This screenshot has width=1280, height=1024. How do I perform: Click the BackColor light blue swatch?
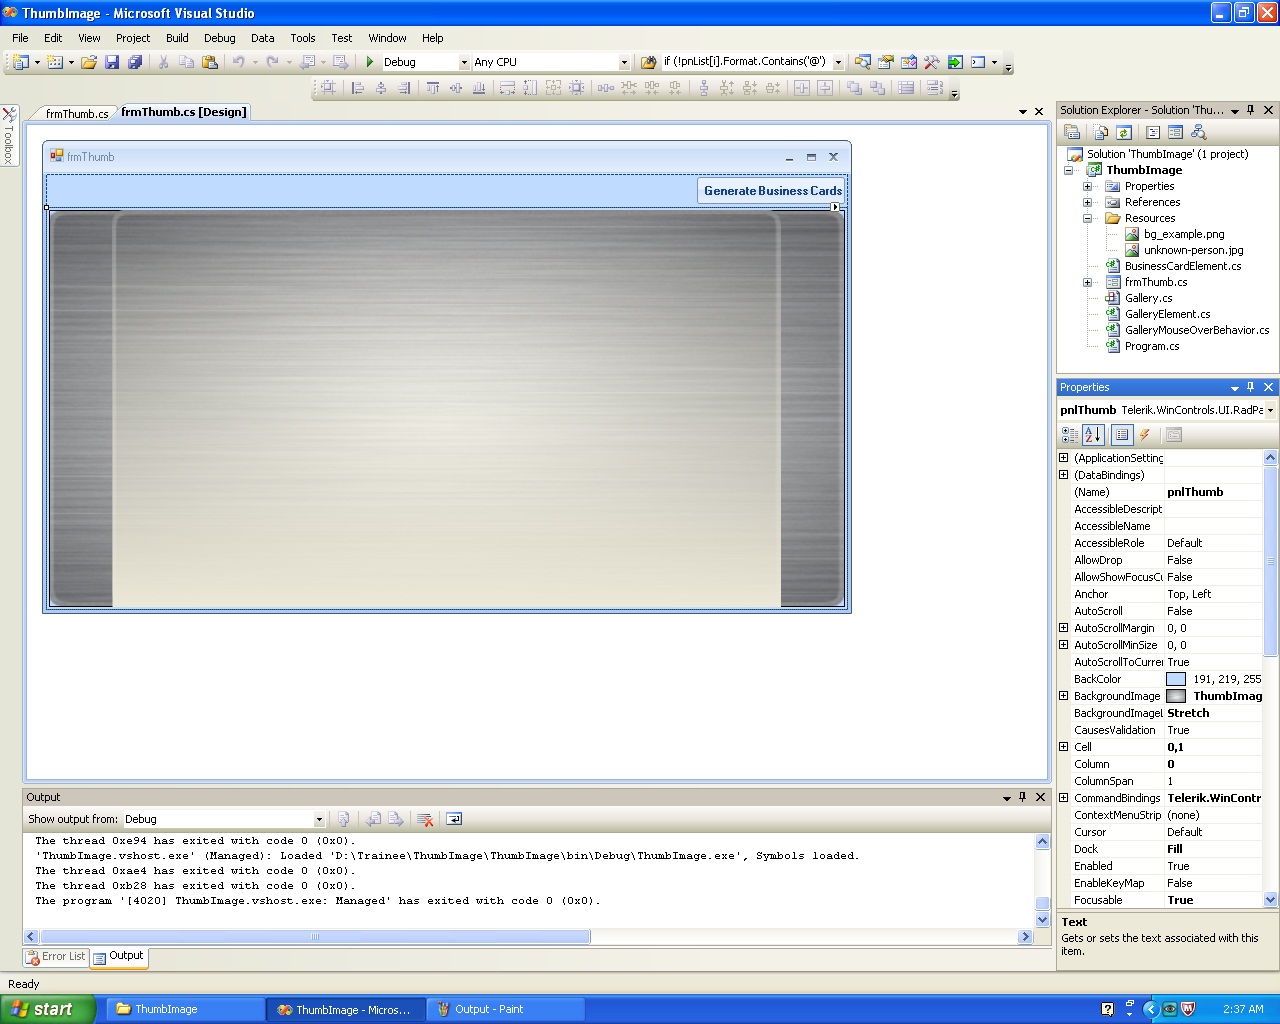[x=1176, y=679]
